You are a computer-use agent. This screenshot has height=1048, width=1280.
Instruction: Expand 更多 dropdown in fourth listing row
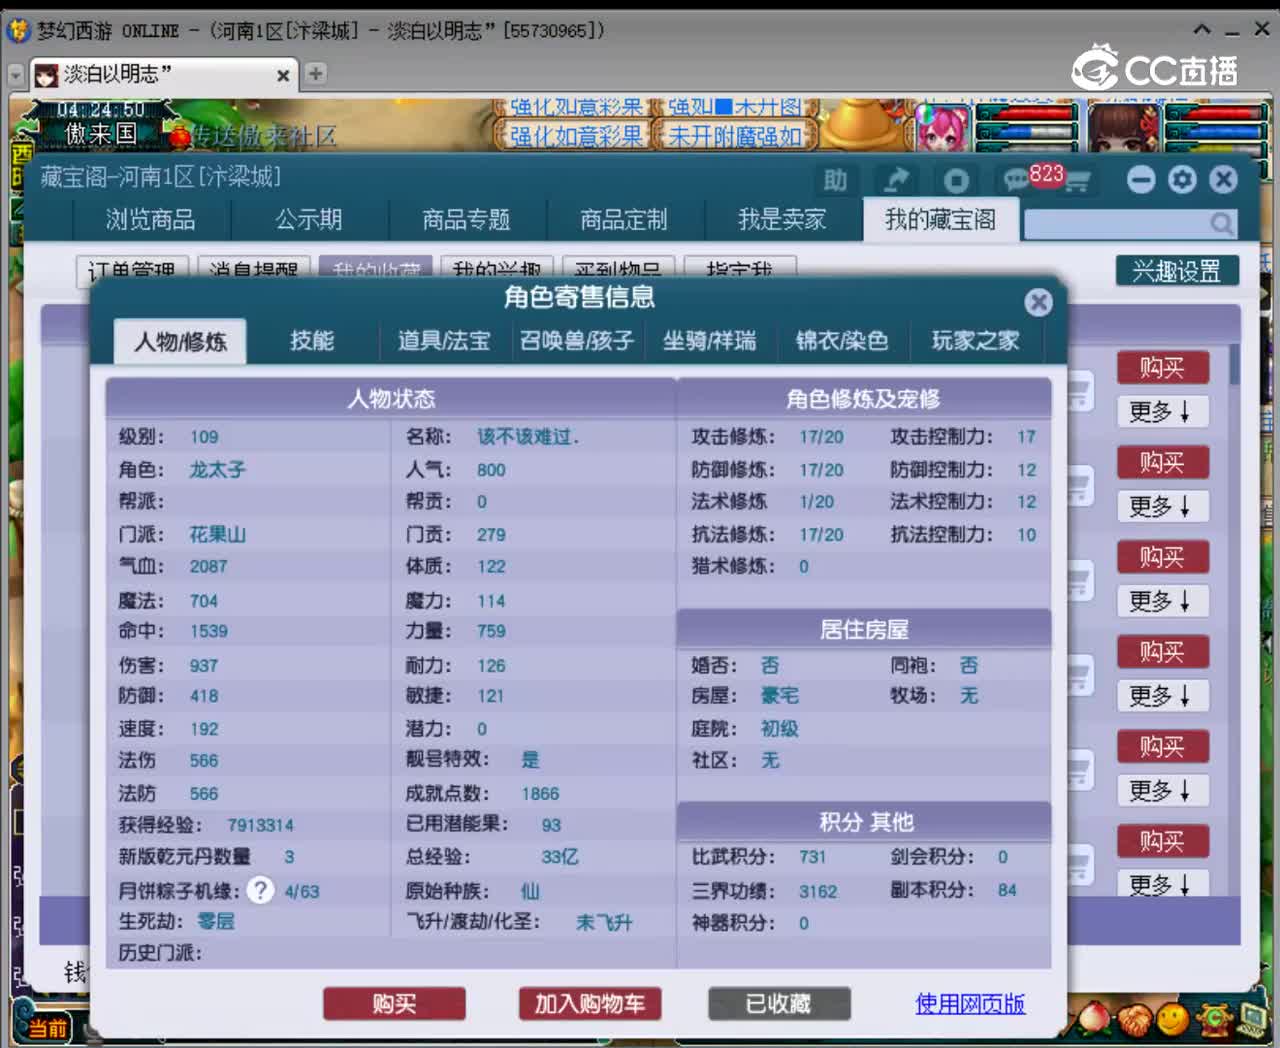(x=1162, y=696)
